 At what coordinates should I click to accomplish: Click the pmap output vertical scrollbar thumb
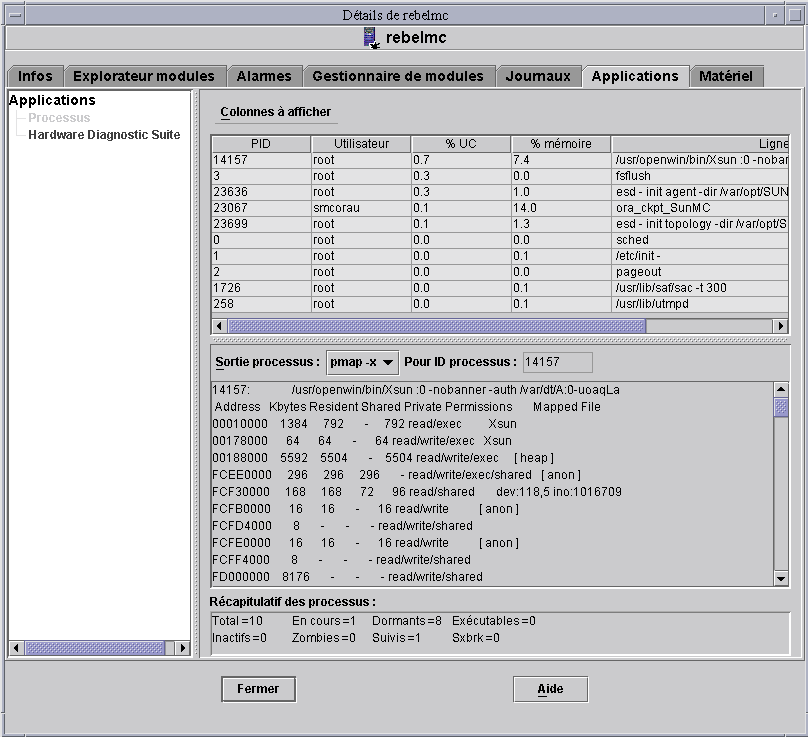pyautogui.click(x=781, y=407)
